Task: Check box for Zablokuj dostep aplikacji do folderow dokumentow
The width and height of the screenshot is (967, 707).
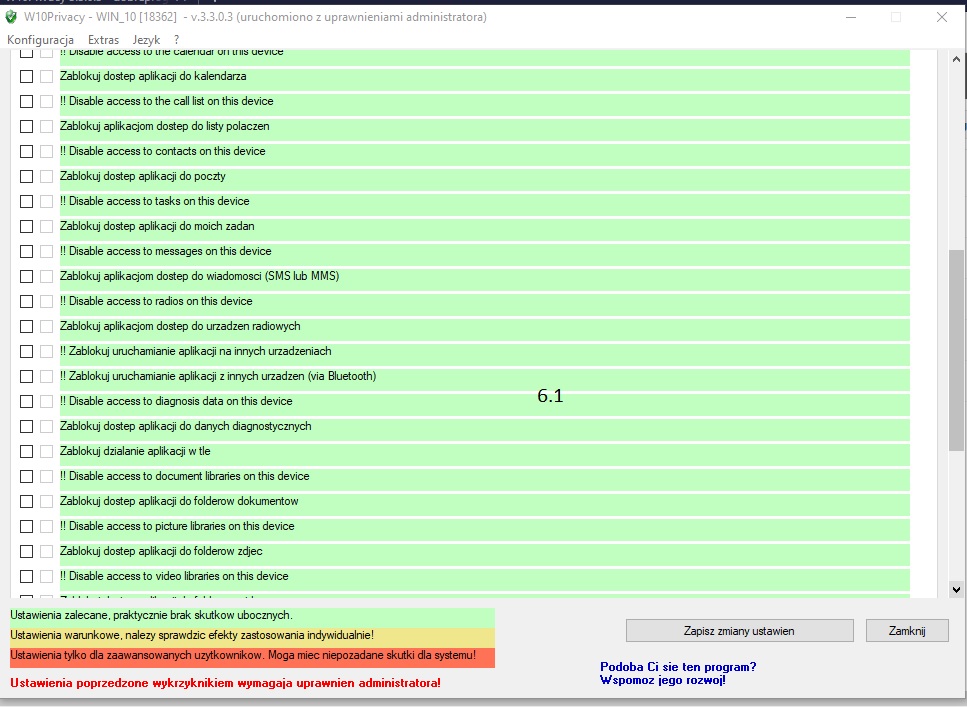Action: [27, 501]
